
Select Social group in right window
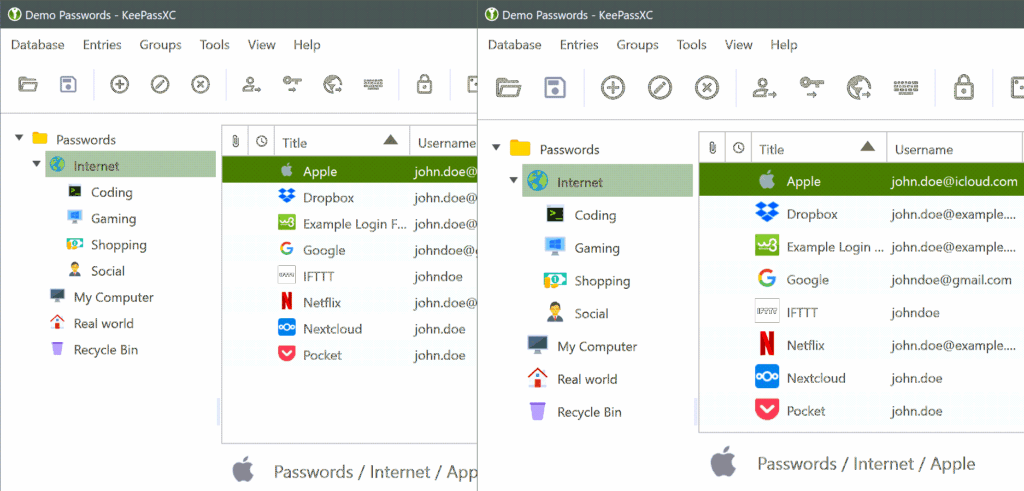click(591, 313)
